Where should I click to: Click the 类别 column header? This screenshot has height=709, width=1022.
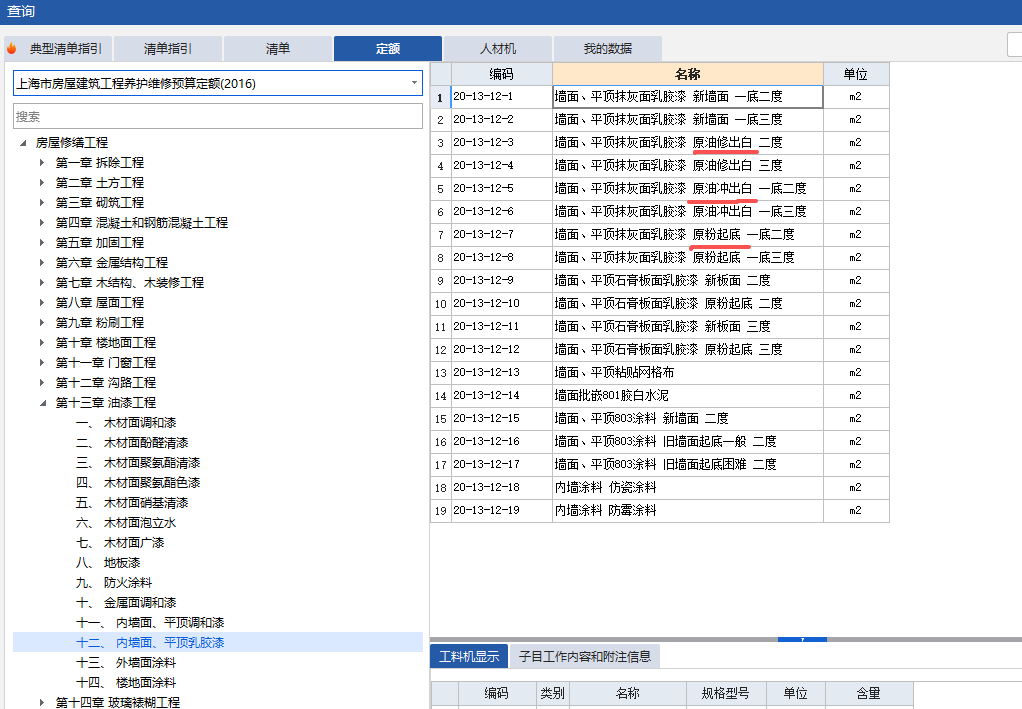pos(552,693)
